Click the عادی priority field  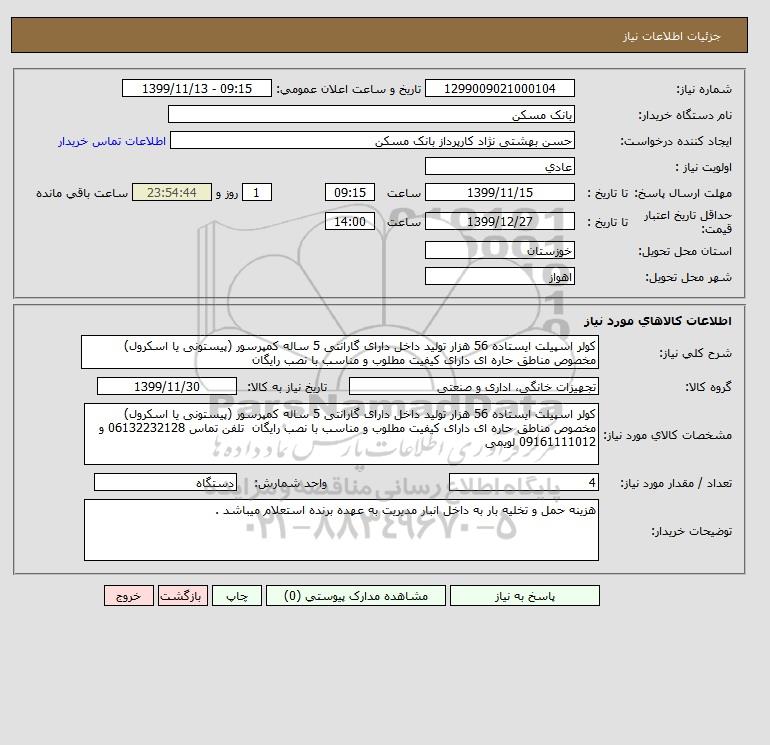(499, 166)
